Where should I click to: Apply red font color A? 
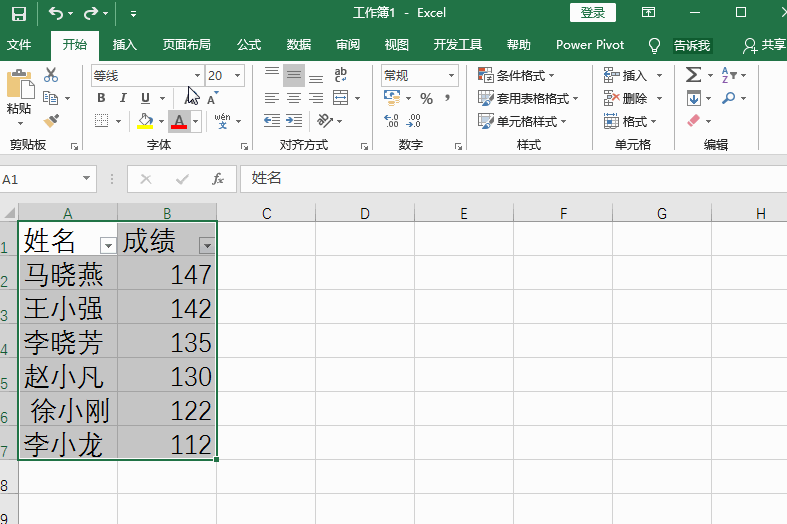pyautogui.click(x=179, y=121)
